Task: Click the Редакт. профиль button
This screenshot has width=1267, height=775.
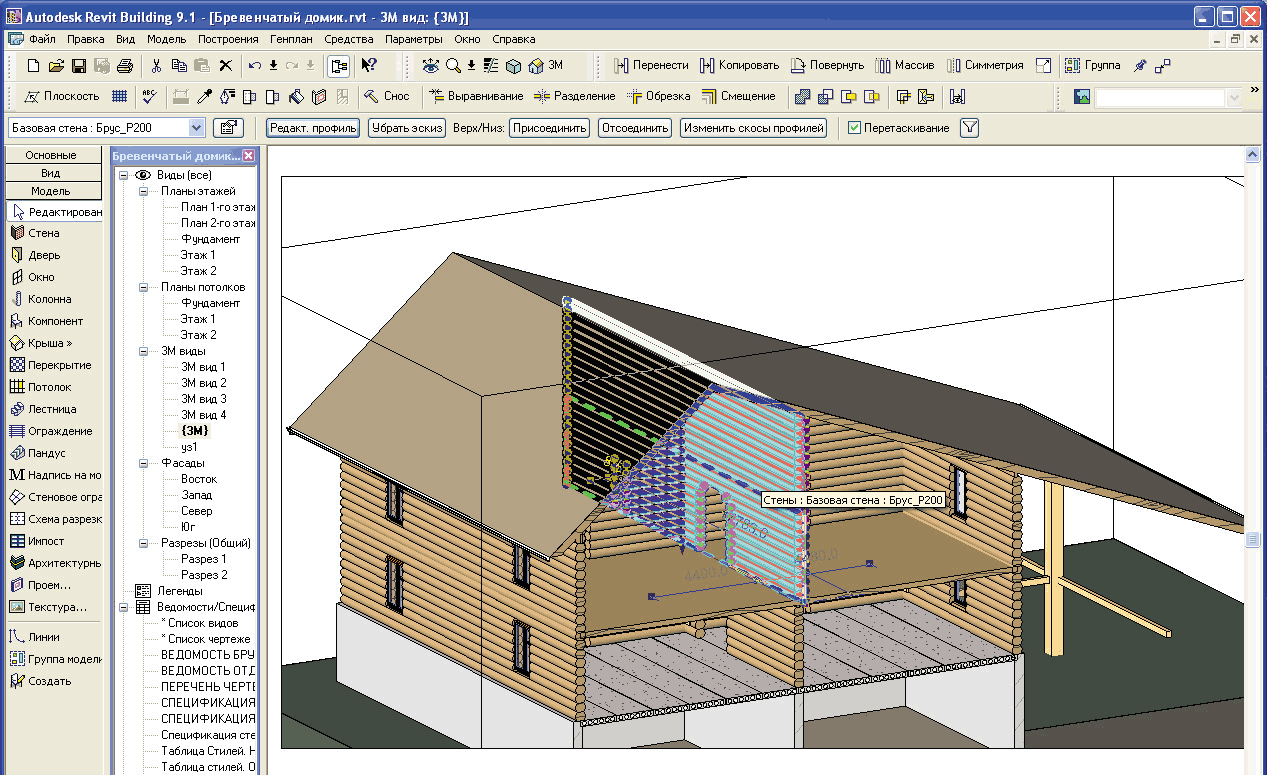Action: coord(312,128)
